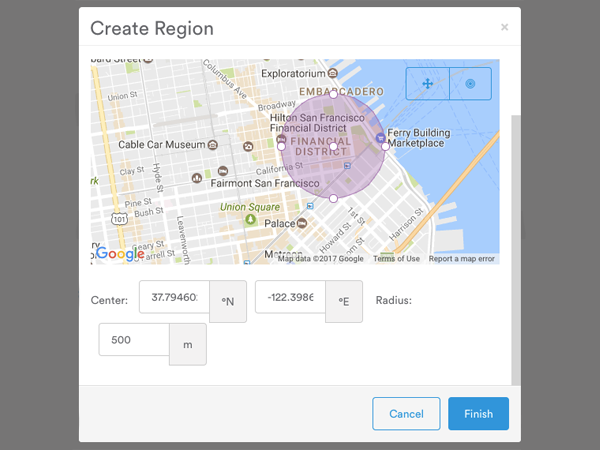Close the Create Region dialog

(504, 27)
